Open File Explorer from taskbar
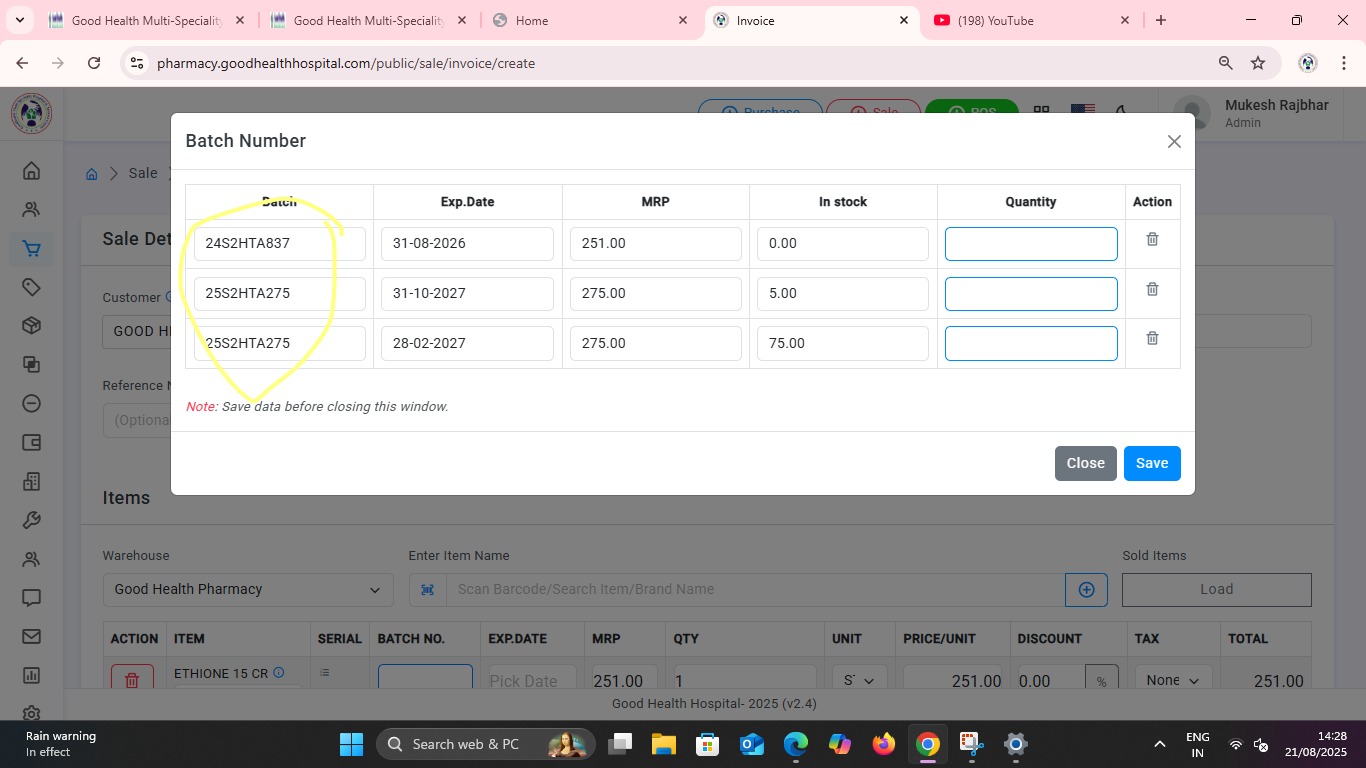1366x768 pixels. click(663, 744)
